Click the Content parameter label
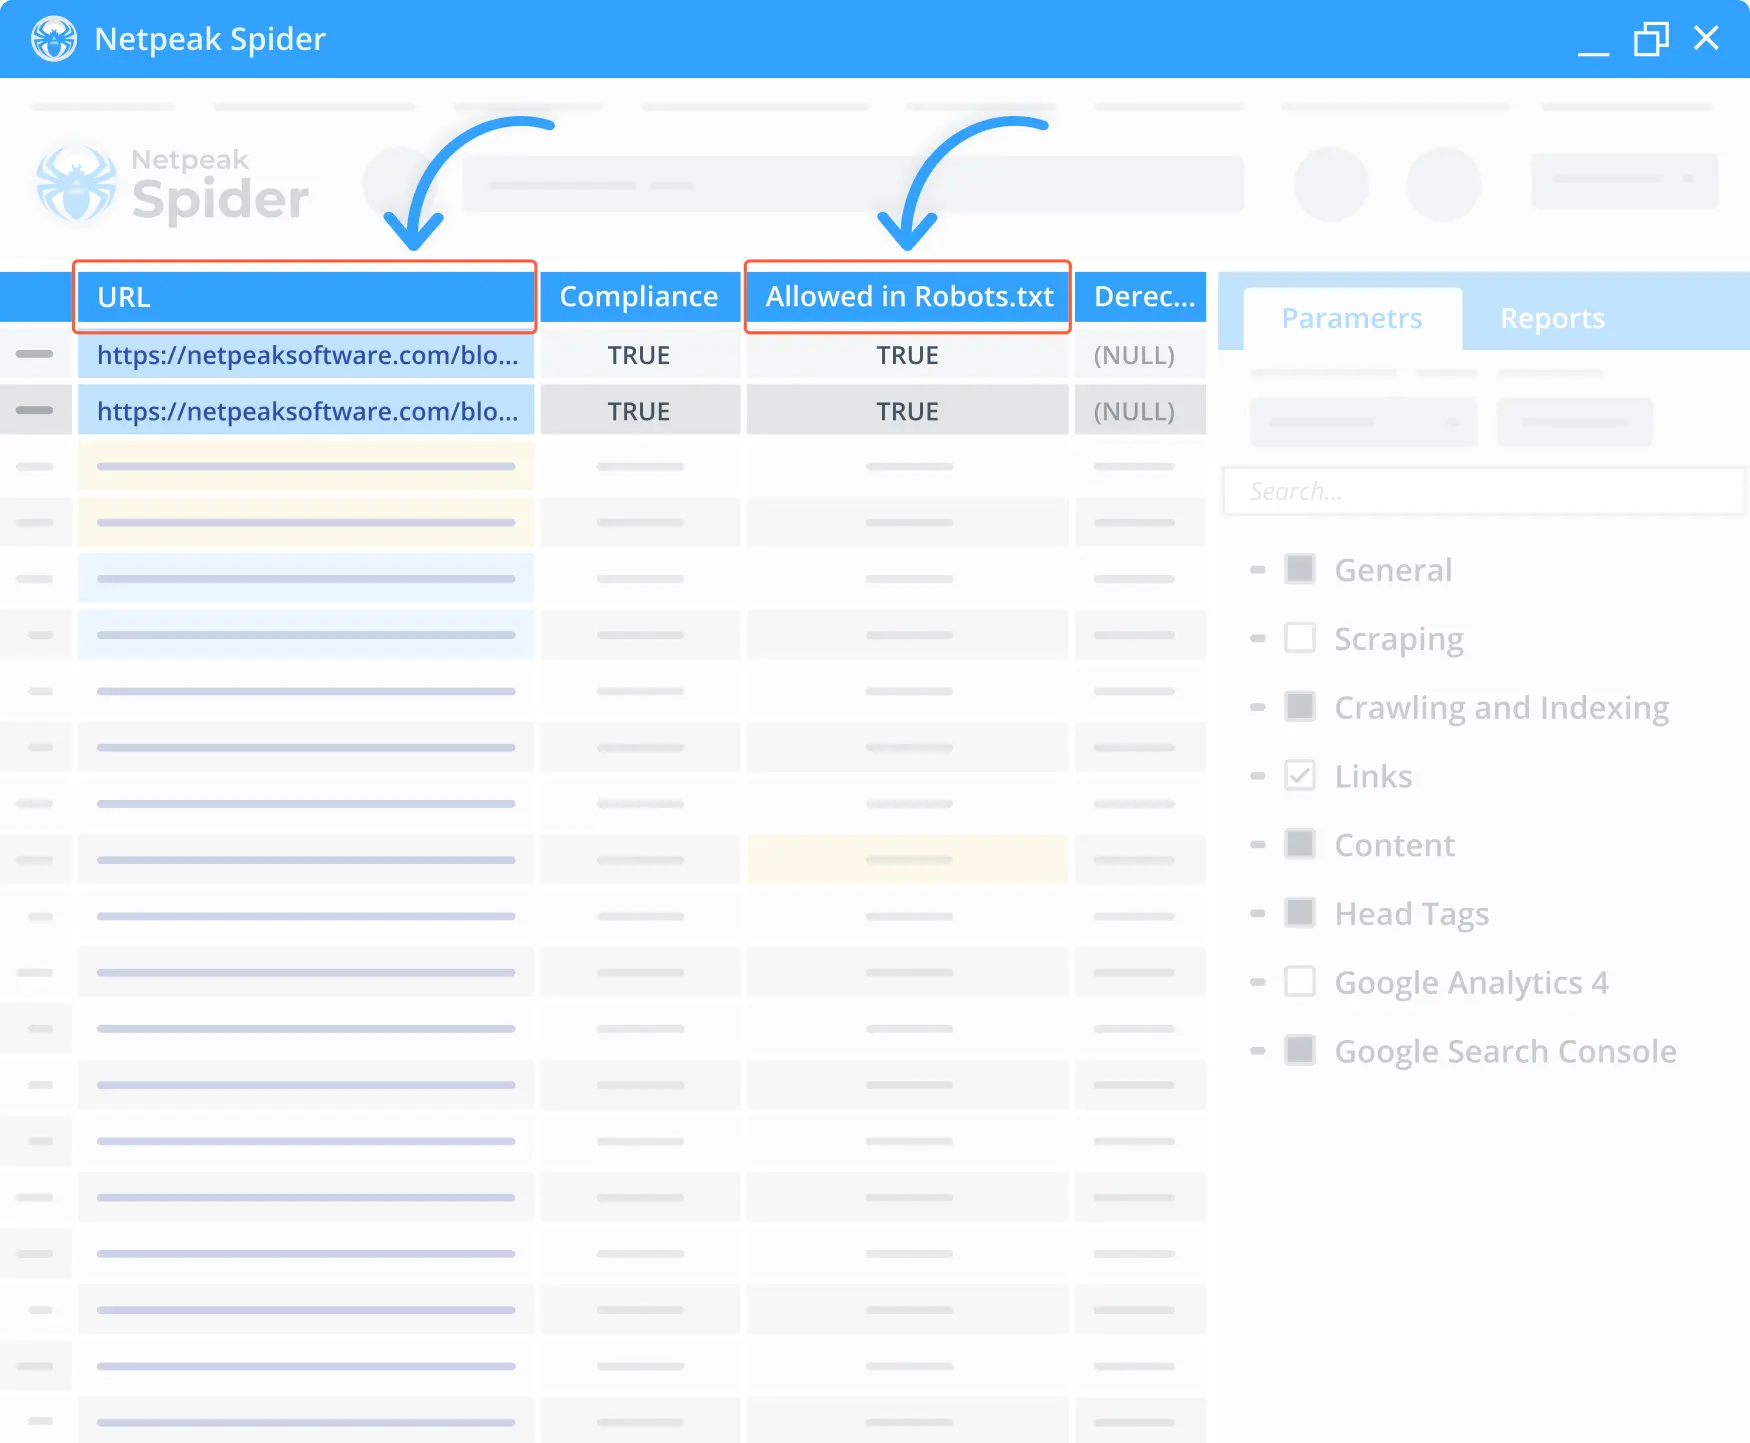The width and height of the screenshot is (1750, 1443). [x=1394, y=845]
